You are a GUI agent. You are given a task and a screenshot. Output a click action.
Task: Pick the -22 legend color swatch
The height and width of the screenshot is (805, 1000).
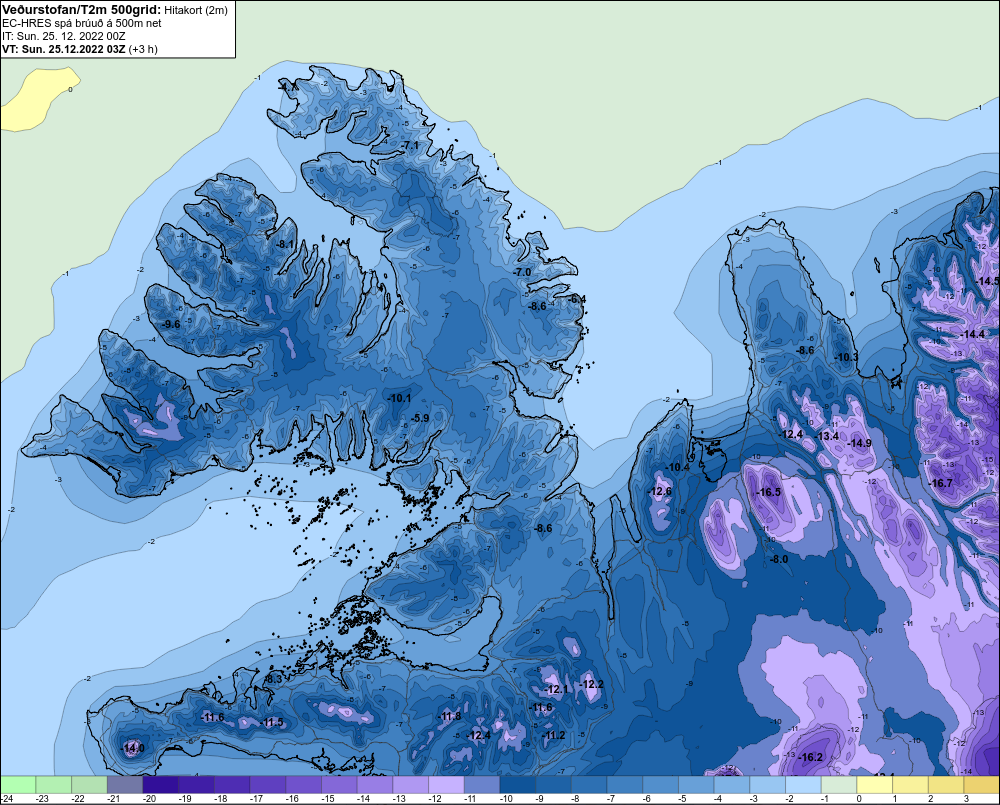89,785
